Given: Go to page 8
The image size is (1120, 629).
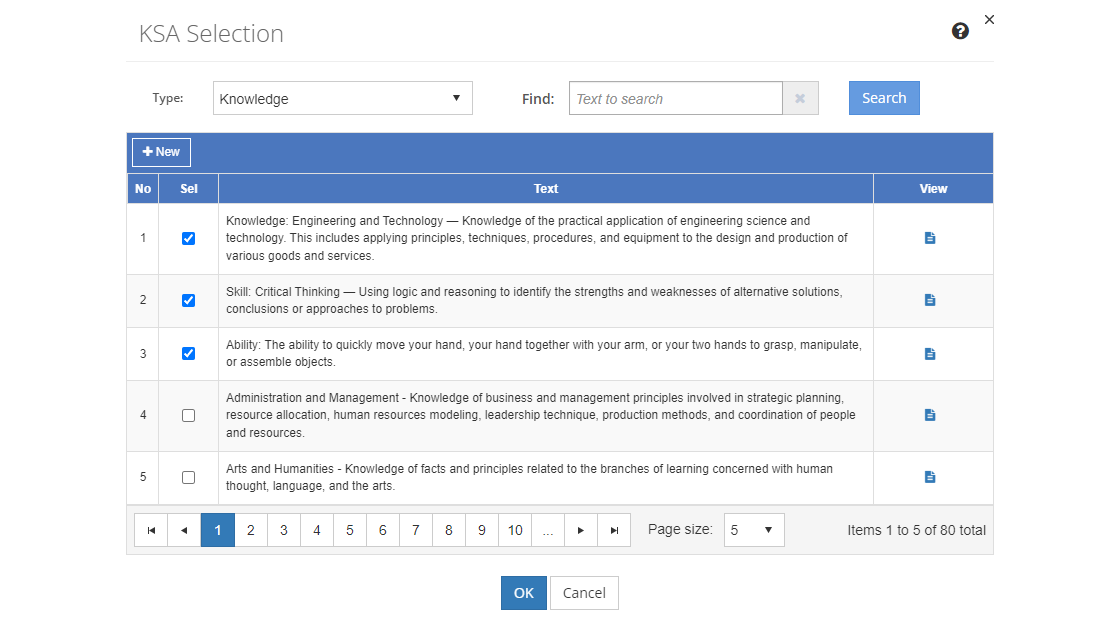Looking at the screenshot, I should (449, 530).
